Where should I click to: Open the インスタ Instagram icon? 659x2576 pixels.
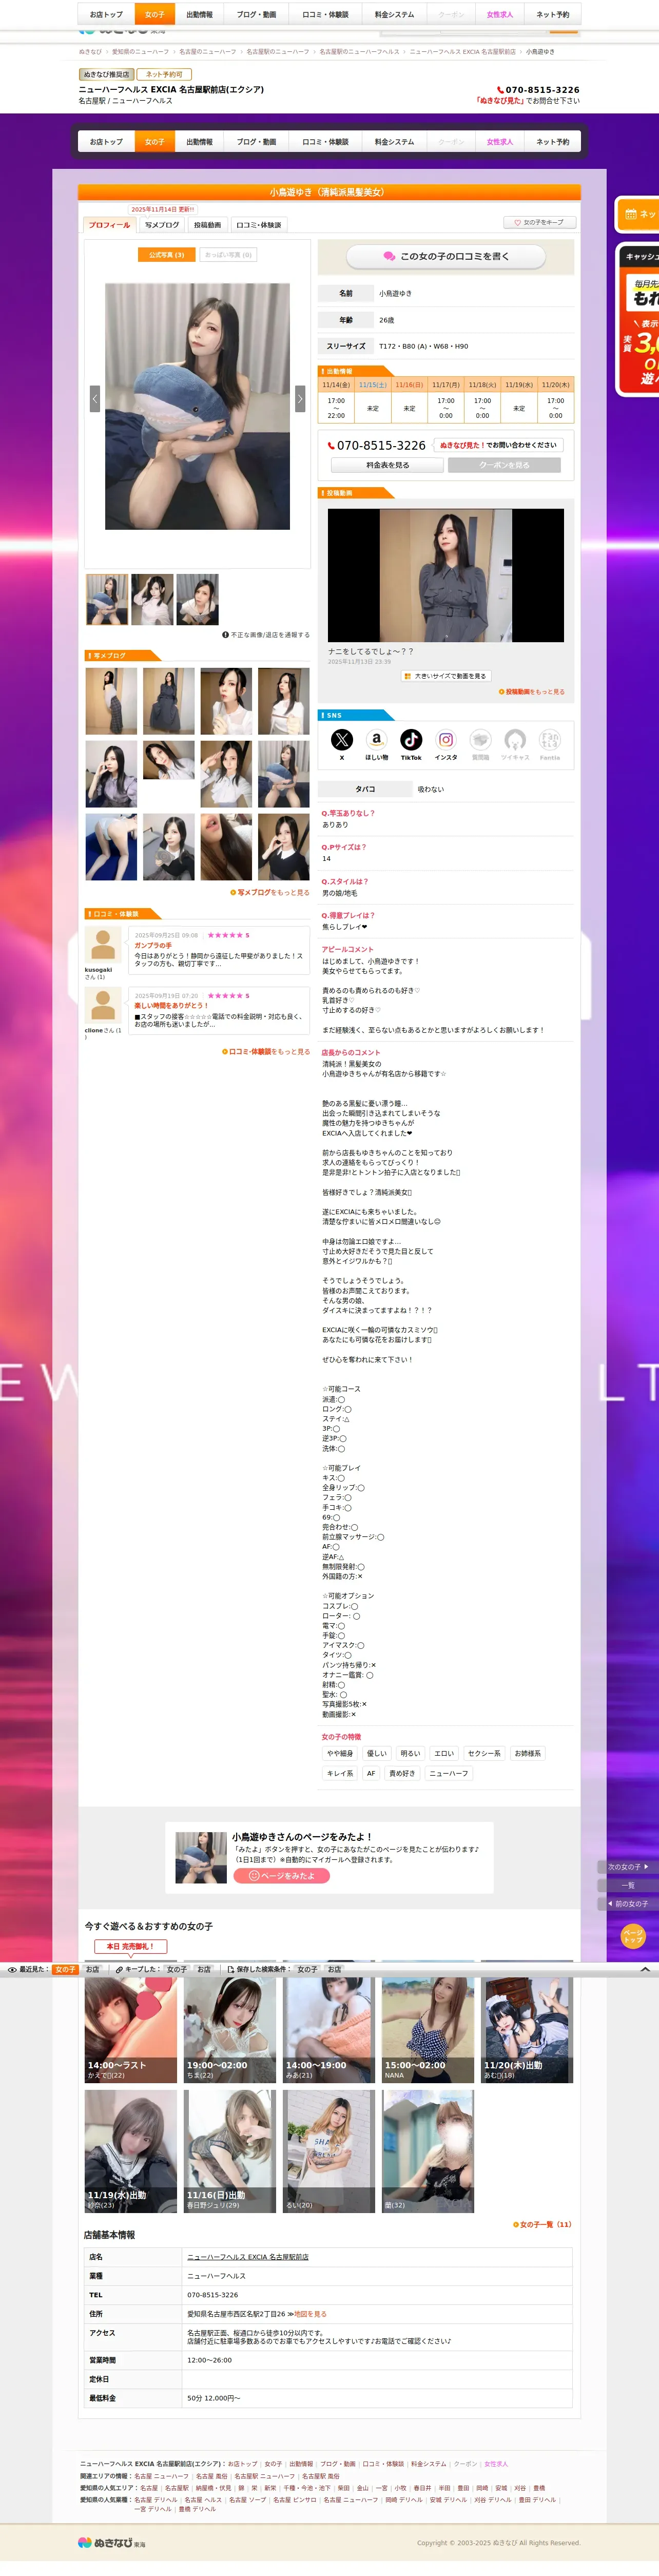point(446,739)
